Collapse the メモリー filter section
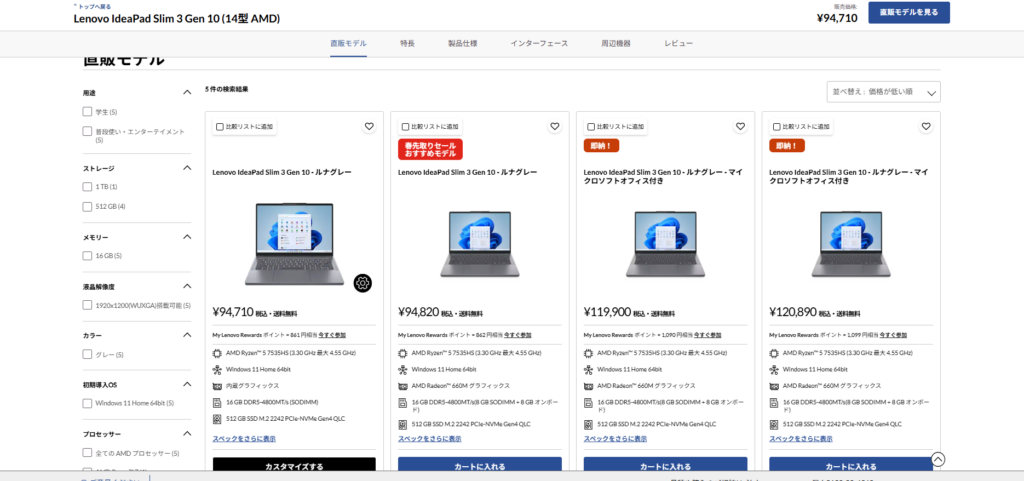Viewport: 1024px width, 481px height. click(187, 237)
